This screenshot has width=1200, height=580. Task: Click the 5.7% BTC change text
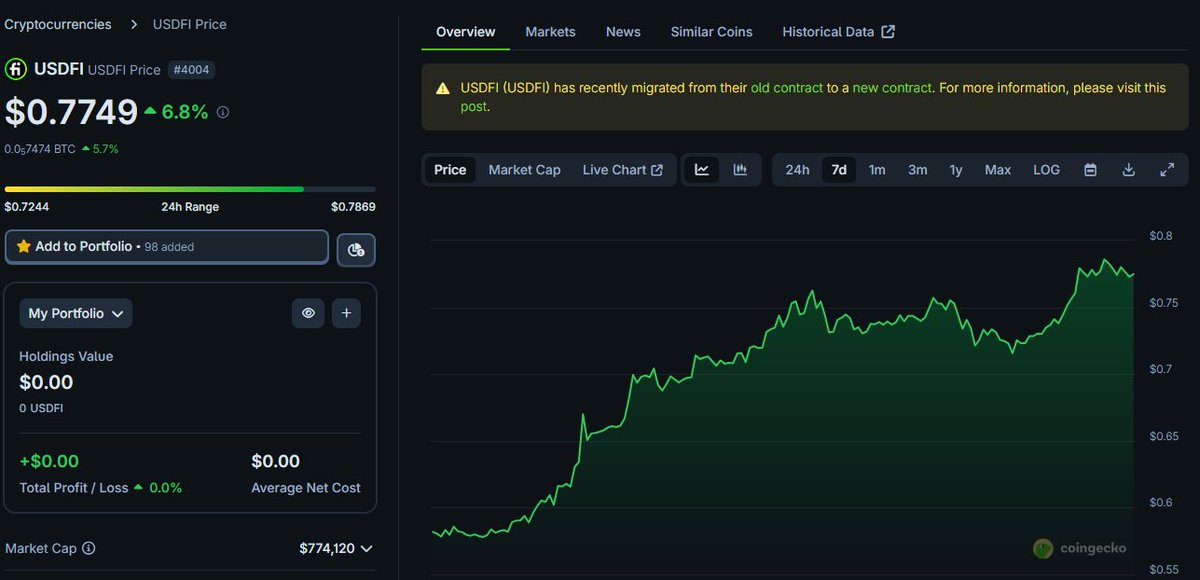[99, 149]
